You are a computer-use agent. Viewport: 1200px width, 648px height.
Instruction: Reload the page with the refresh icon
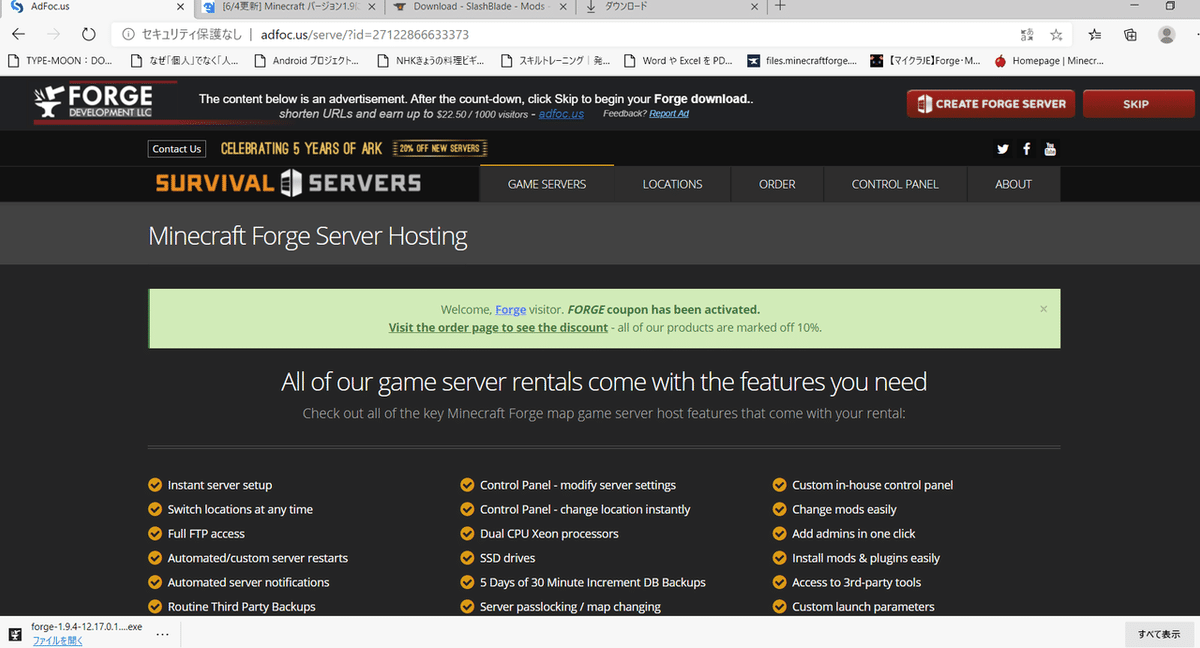(89, 34)
